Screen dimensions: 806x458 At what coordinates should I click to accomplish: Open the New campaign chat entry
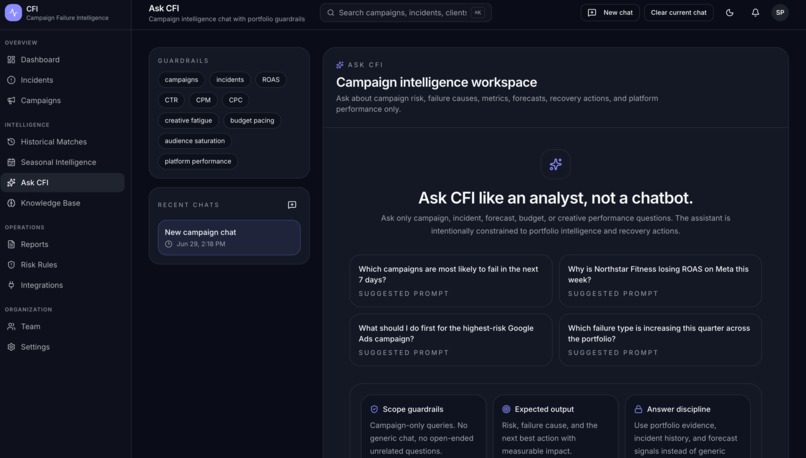pos(229,237)
